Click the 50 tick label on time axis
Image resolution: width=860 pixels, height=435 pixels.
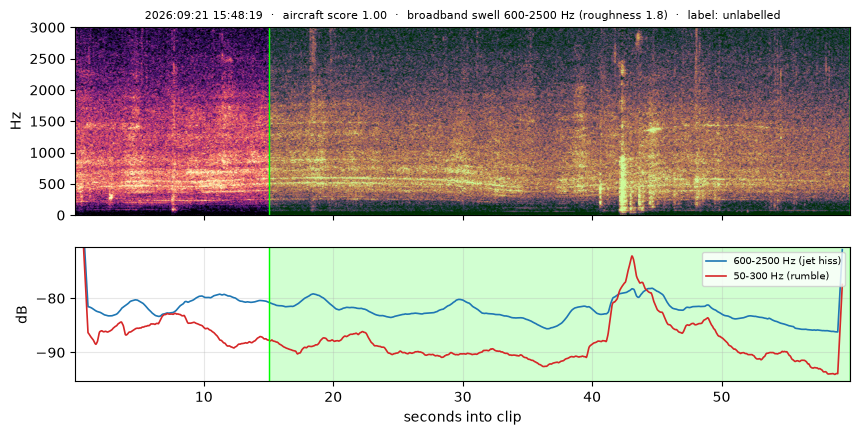pos(722,396)
